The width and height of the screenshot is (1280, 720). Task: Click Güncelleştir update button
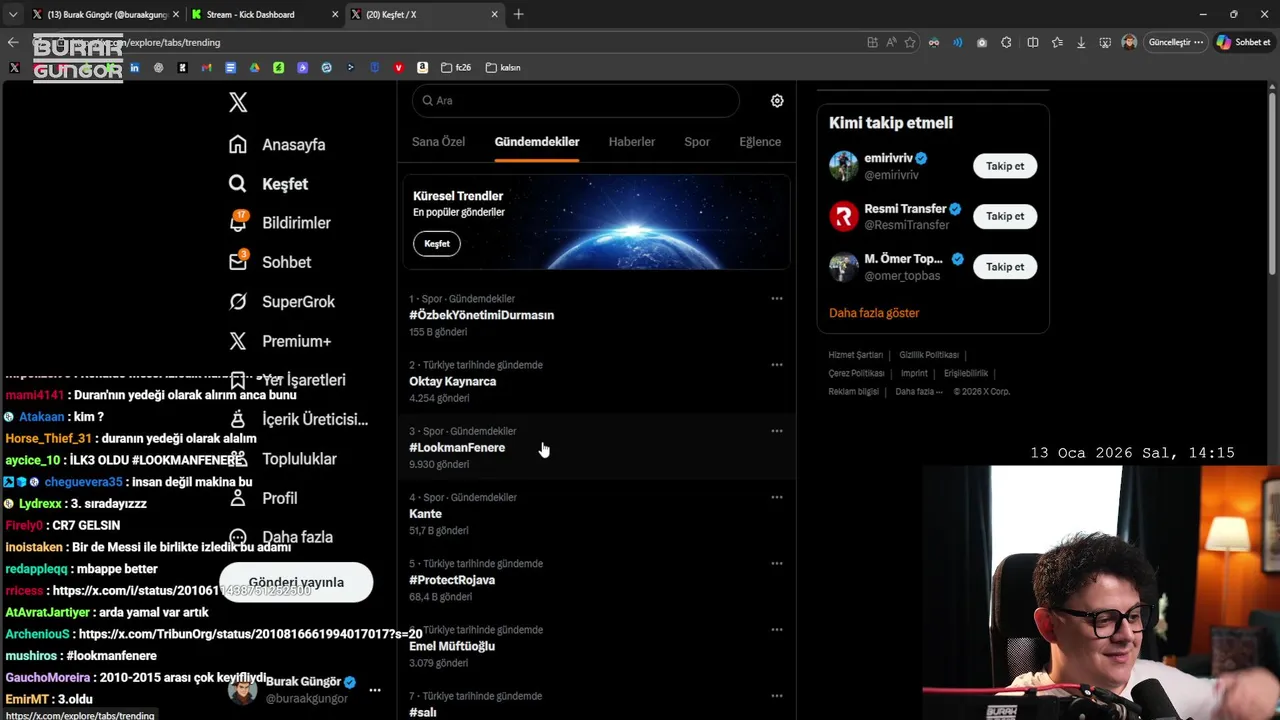(x=1175, y=42)
